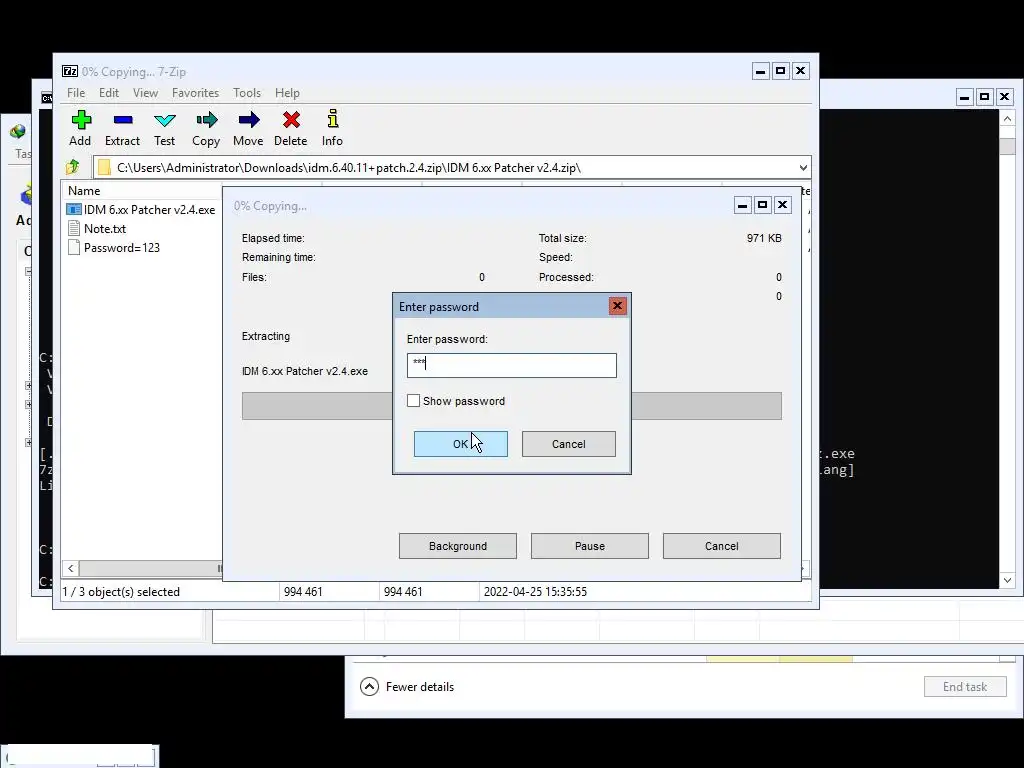Click the Total size 971 KB value

(764, 238)
